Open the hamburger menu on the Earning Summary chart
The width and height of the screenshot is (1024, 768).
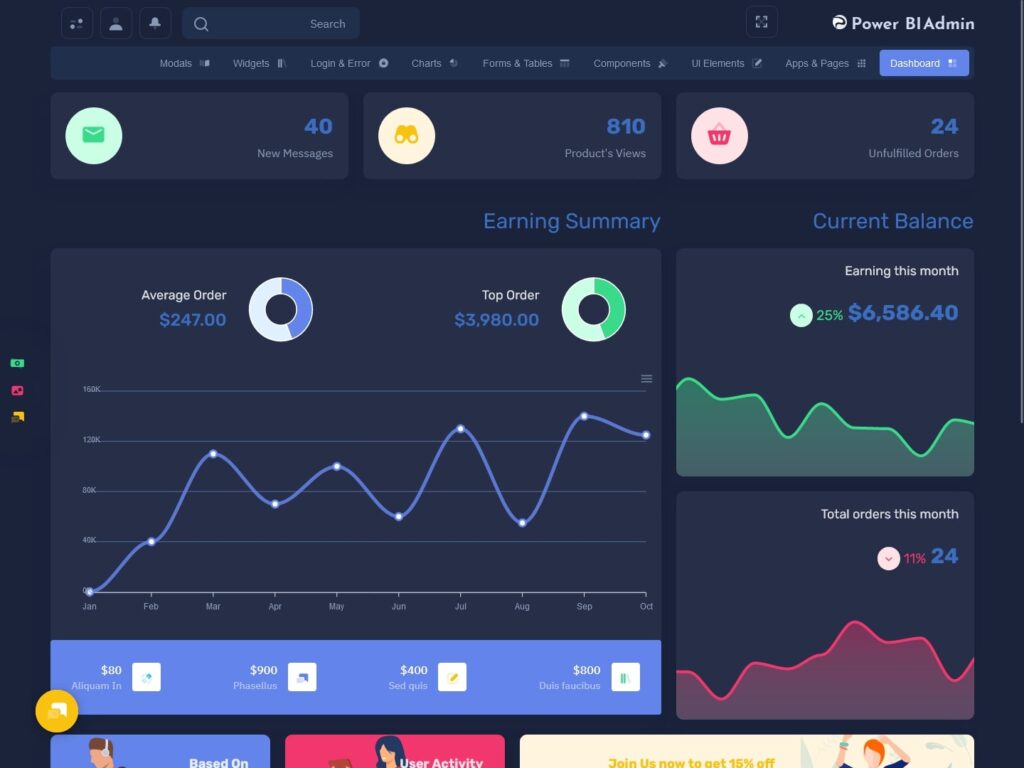[646, 379]
